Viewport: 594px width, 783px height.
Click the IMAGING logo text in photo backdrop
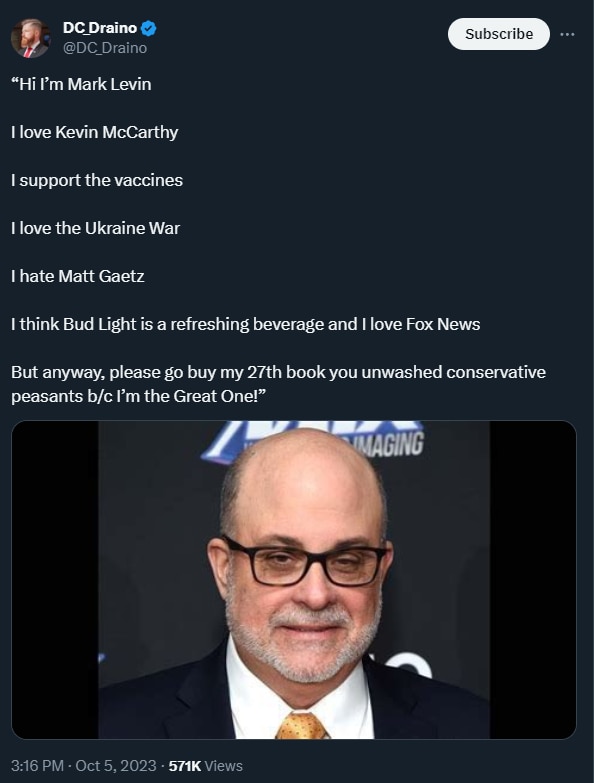pyautogui.click(x=388, y=443)
